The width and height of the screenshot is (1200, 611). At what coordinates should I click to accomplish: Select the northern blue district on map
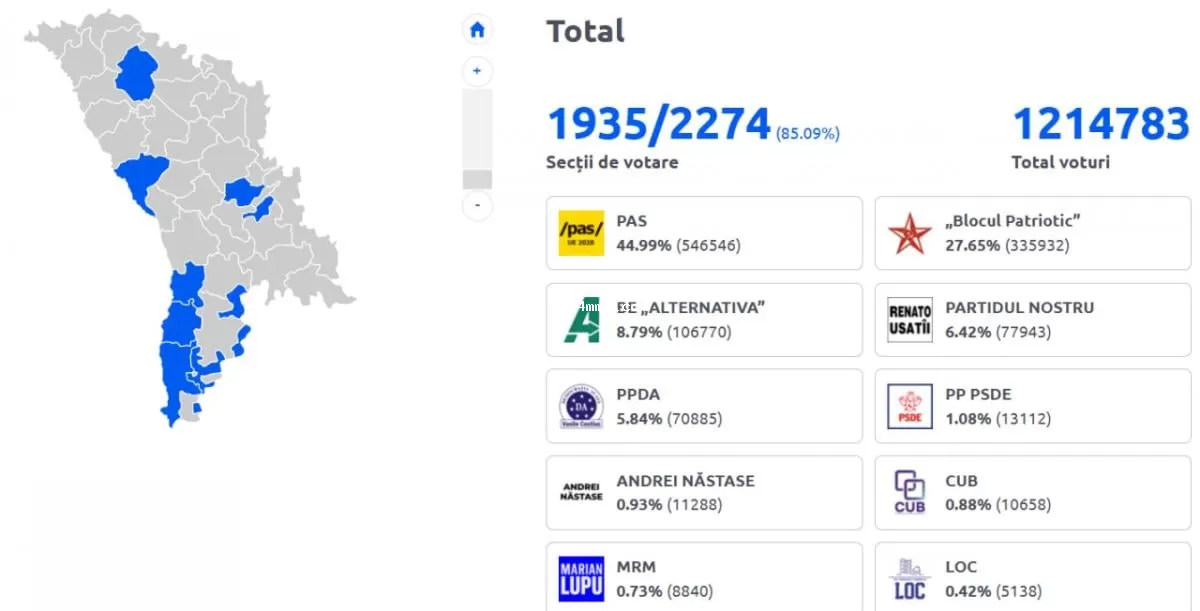[x=135, y=75]
